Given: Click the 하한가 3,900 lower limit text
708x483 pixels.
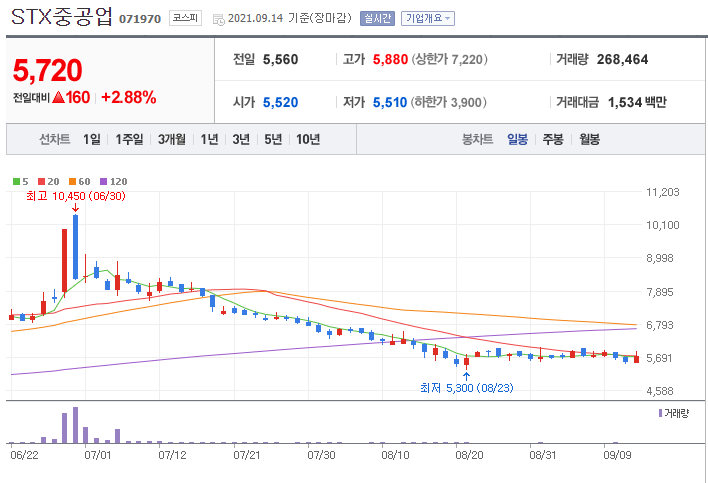Looking at the screenshot, I should coord(448,102).
